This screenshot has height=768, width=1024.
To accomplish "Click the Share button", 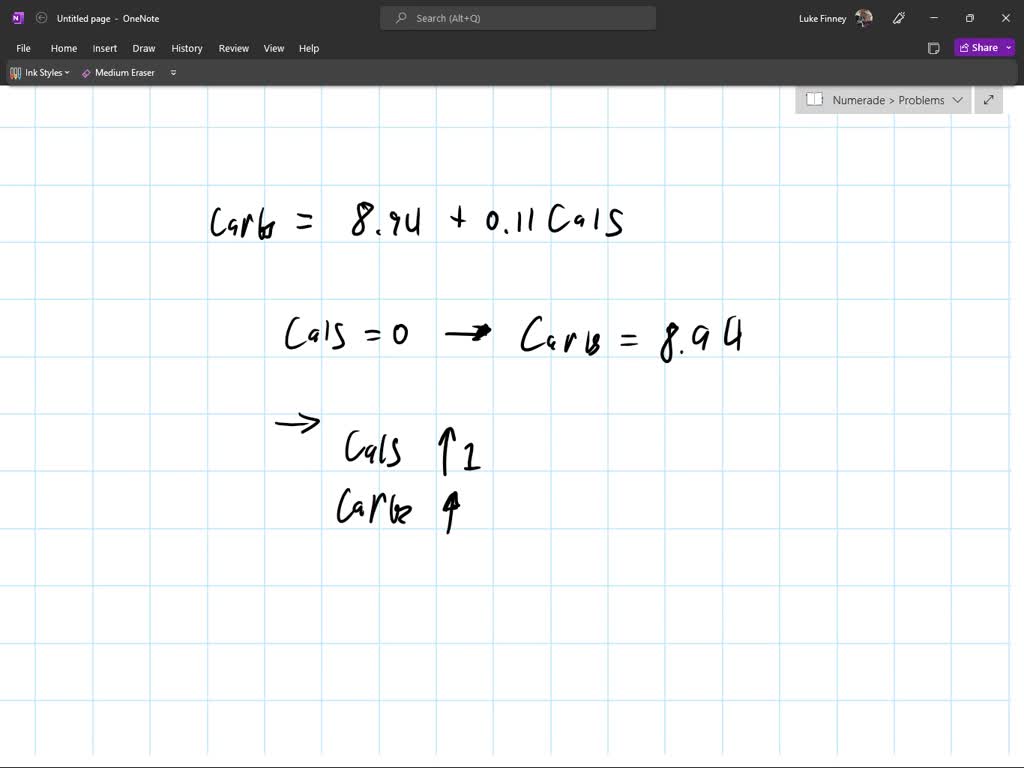I will coord(979,48).
